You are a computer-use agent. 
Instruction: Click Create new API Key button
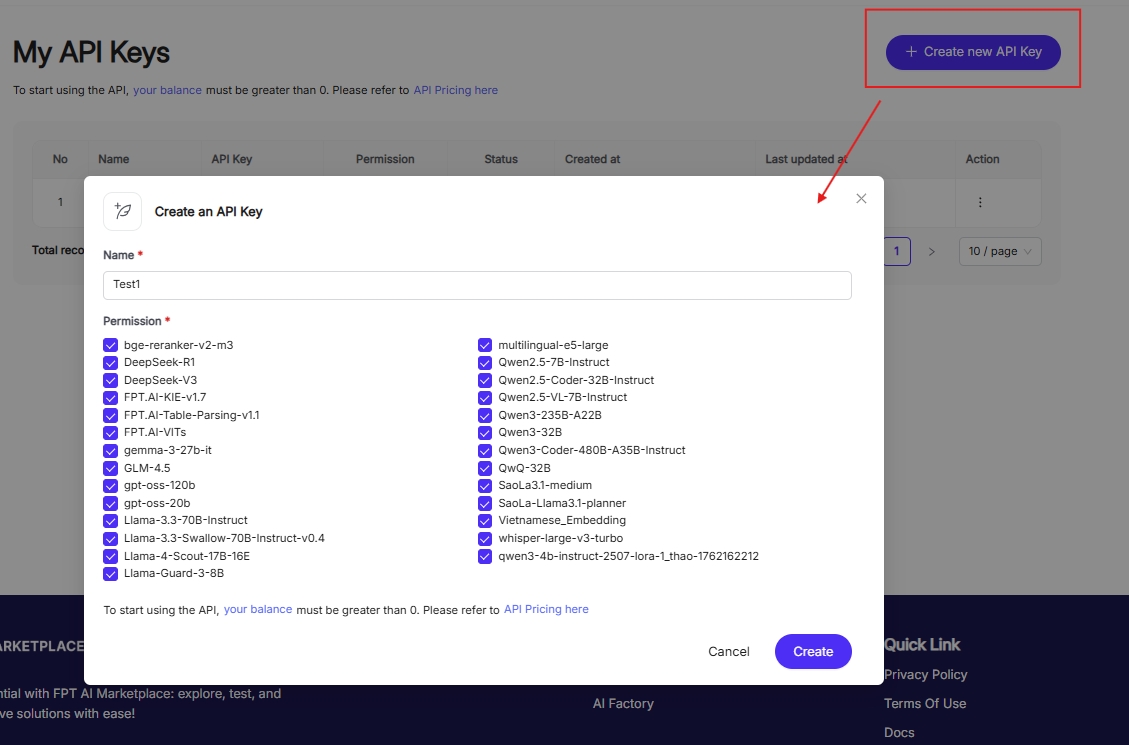pos(973,52)
